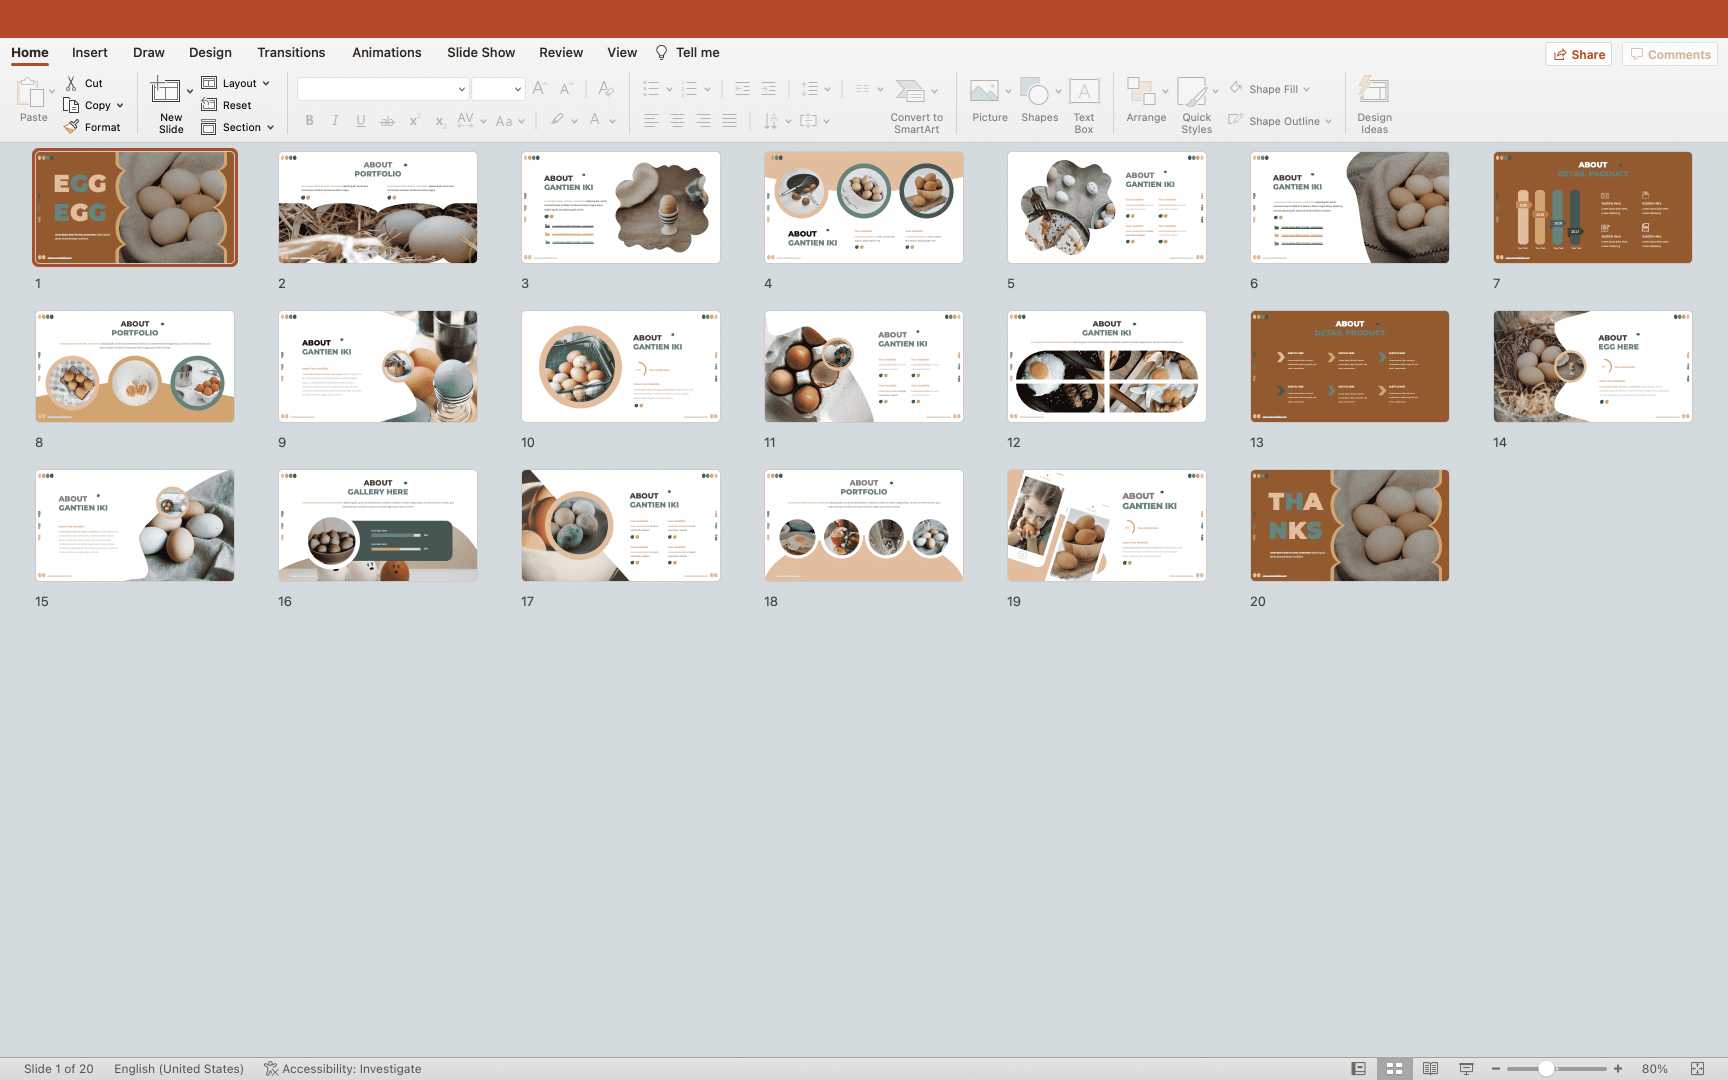Open the Section dropdown menu
1728x1080 pixels.
pos(270,128)
